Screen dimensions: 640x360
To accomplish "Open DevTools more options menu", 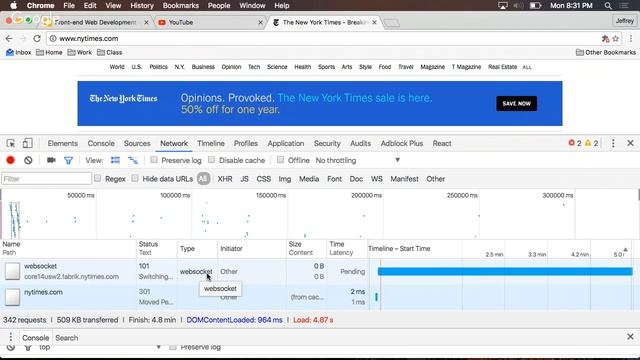I will pyautogui.click(x=613, y=143).
